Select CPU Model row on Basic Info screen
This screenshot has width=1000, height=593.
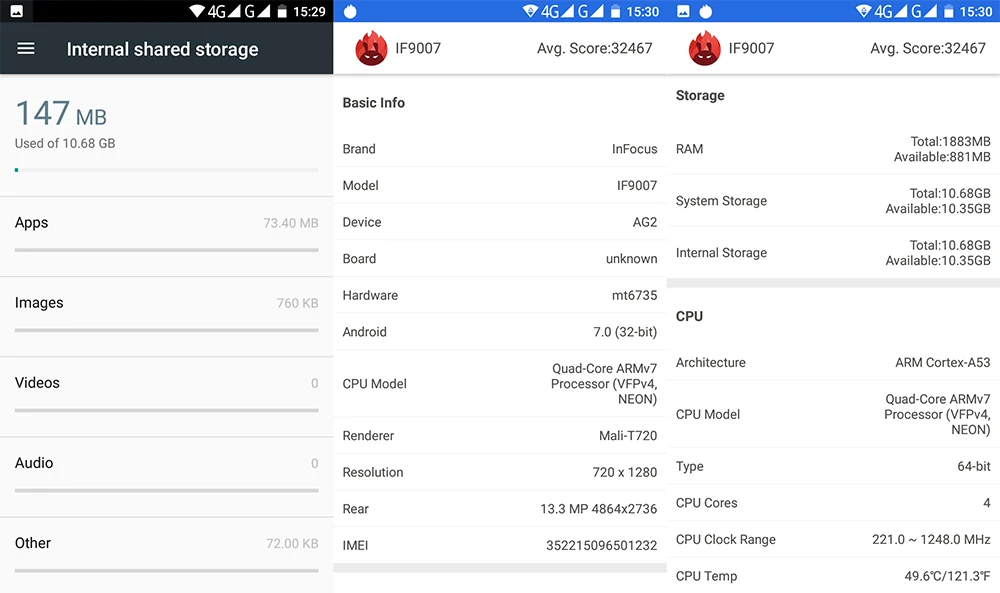coord(500,384)
